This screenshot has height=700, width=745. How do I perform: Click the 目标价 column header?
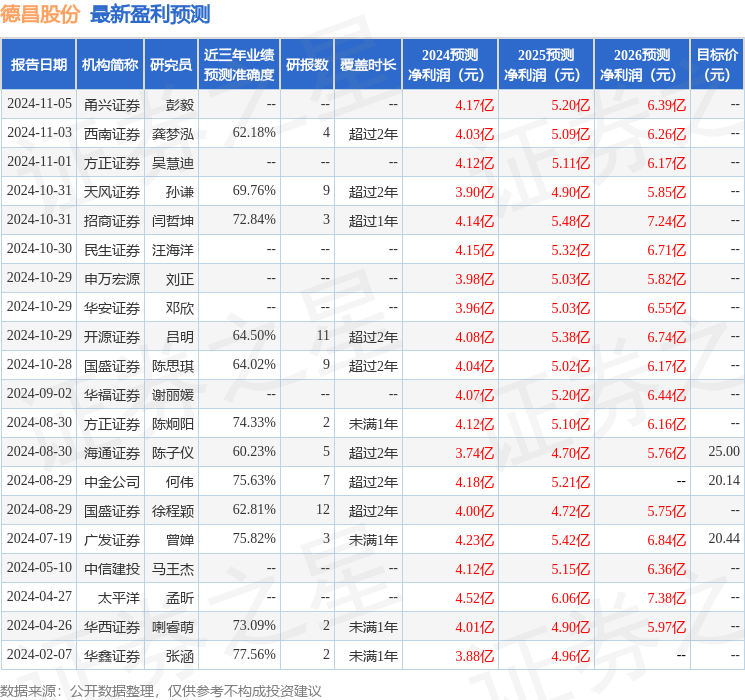717,65
